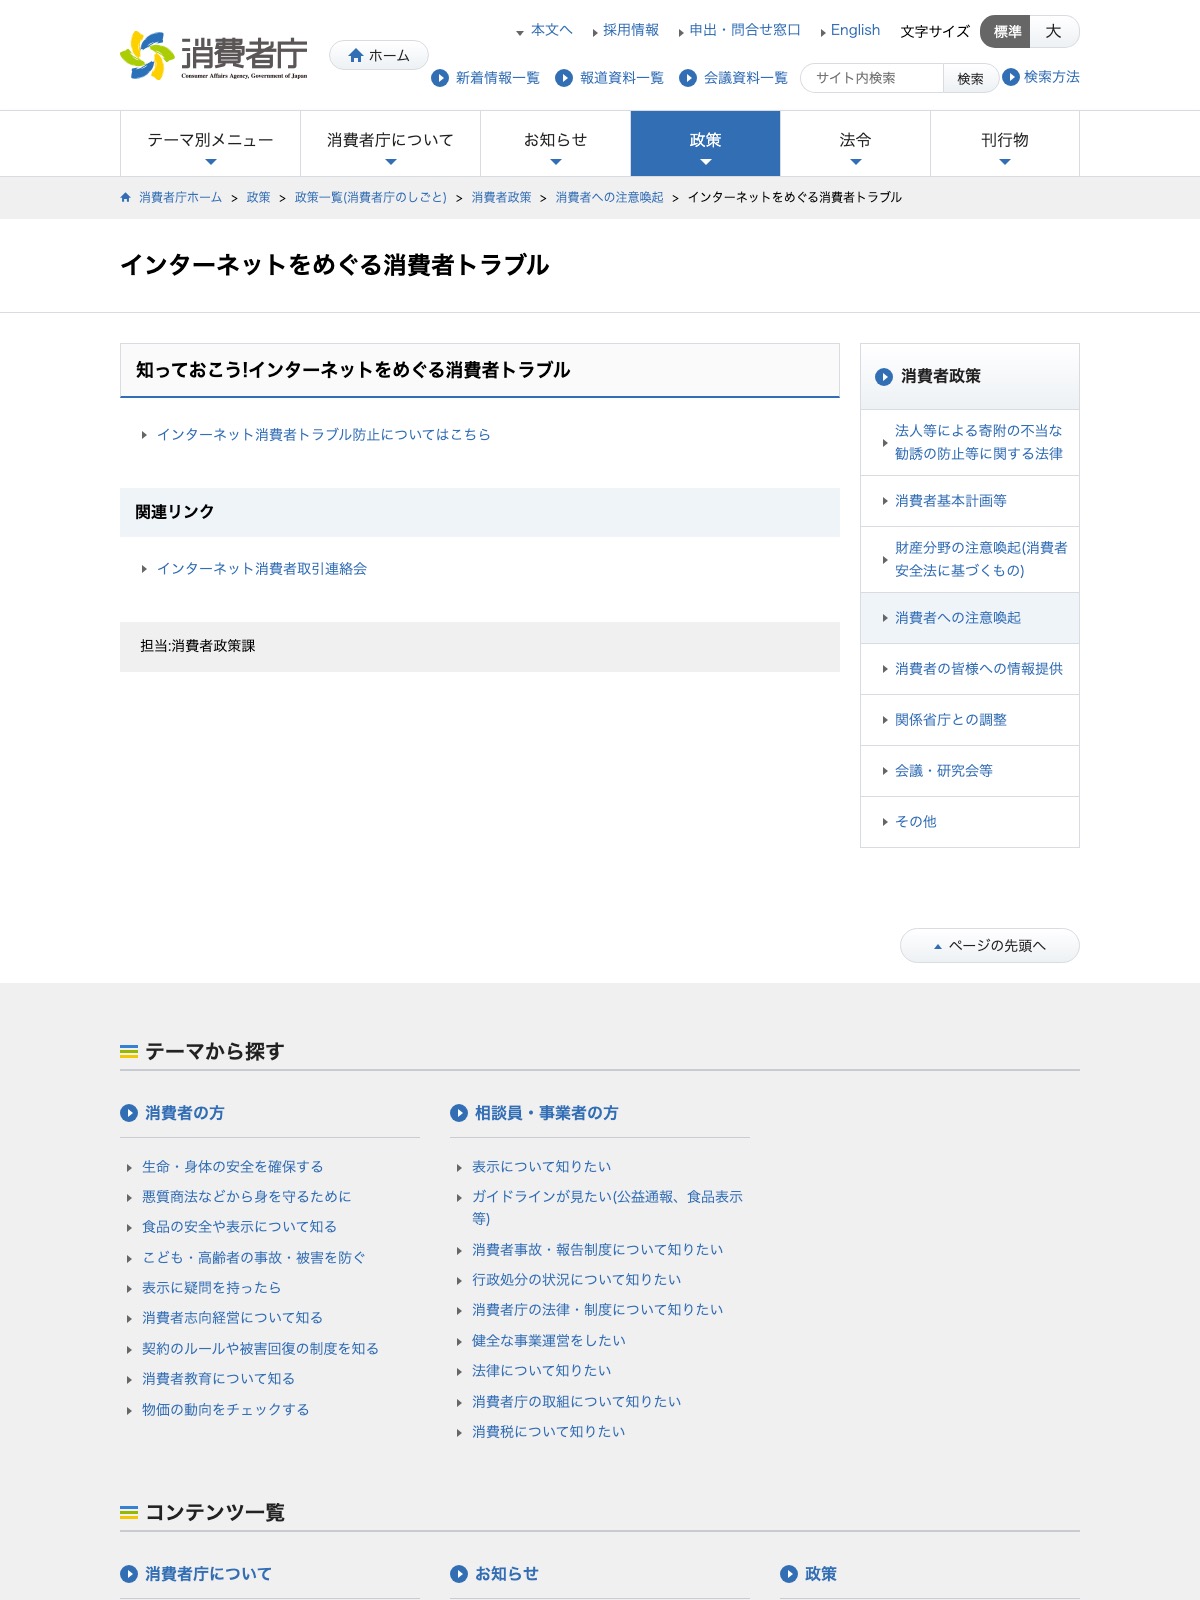The image size is (1200, 1600).
Task: Open インターネット消費者トラブル防止についてはこちら link
Action: coord(323,435)
